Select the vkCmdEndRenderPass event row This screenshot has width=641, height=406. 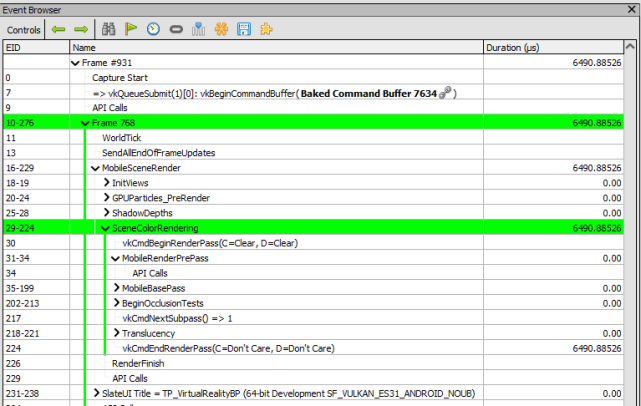tap(313, 348)
